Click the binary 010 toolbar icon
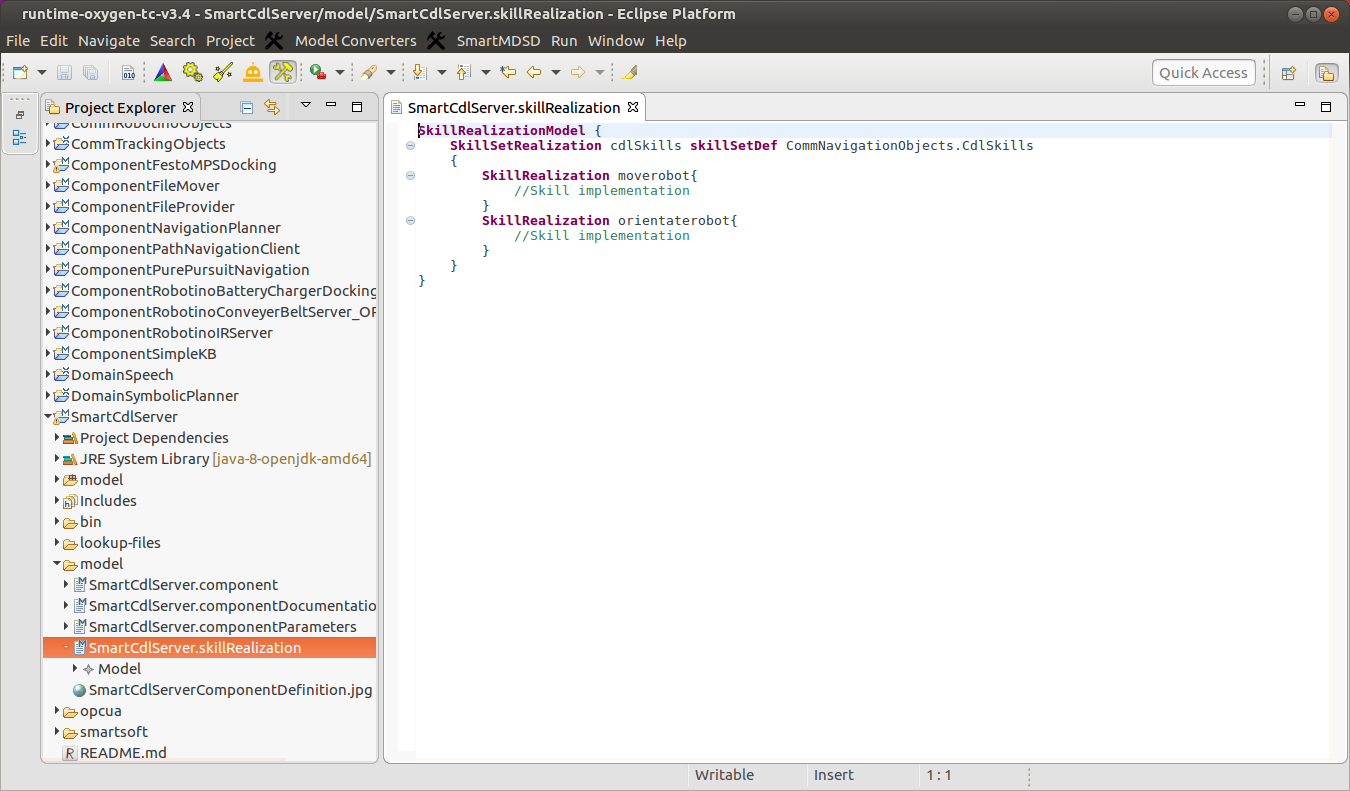This screenshot has height=791, width=1350. point(128,72)
